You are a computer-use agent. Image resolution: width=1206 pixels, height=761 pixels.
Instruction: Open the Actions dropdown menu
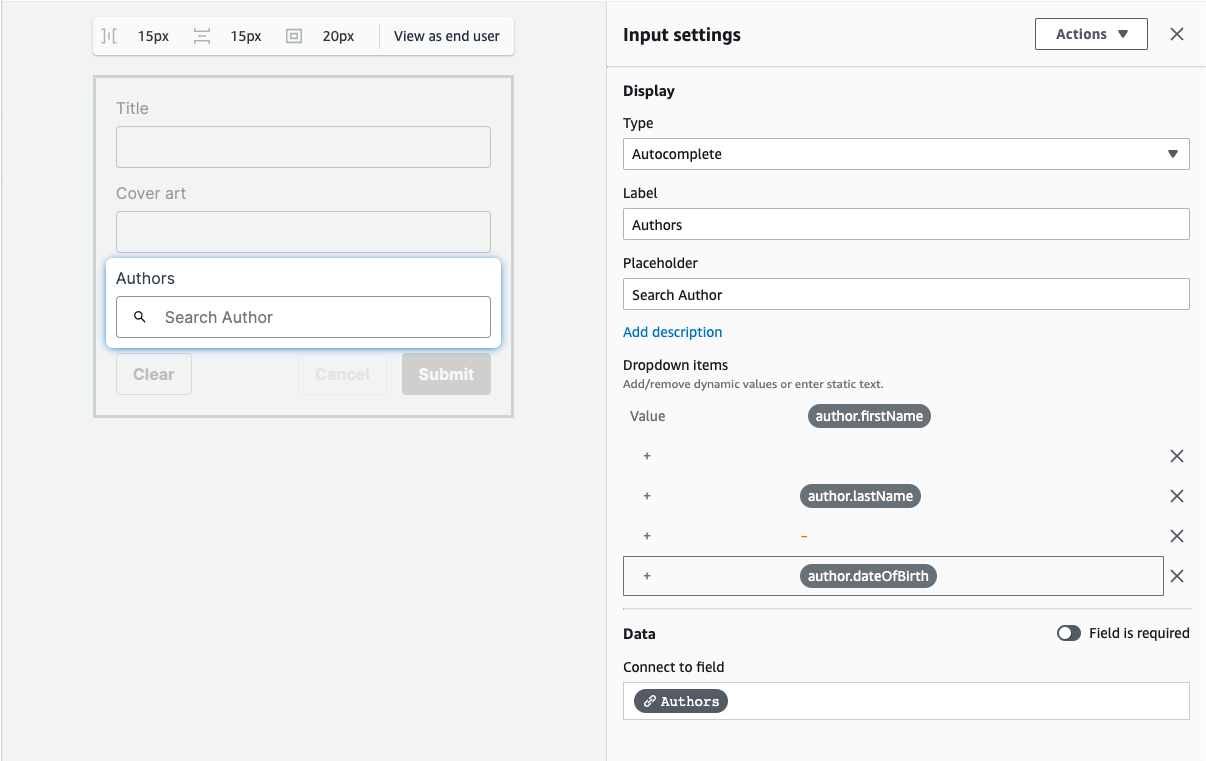tap(1091, 33)
